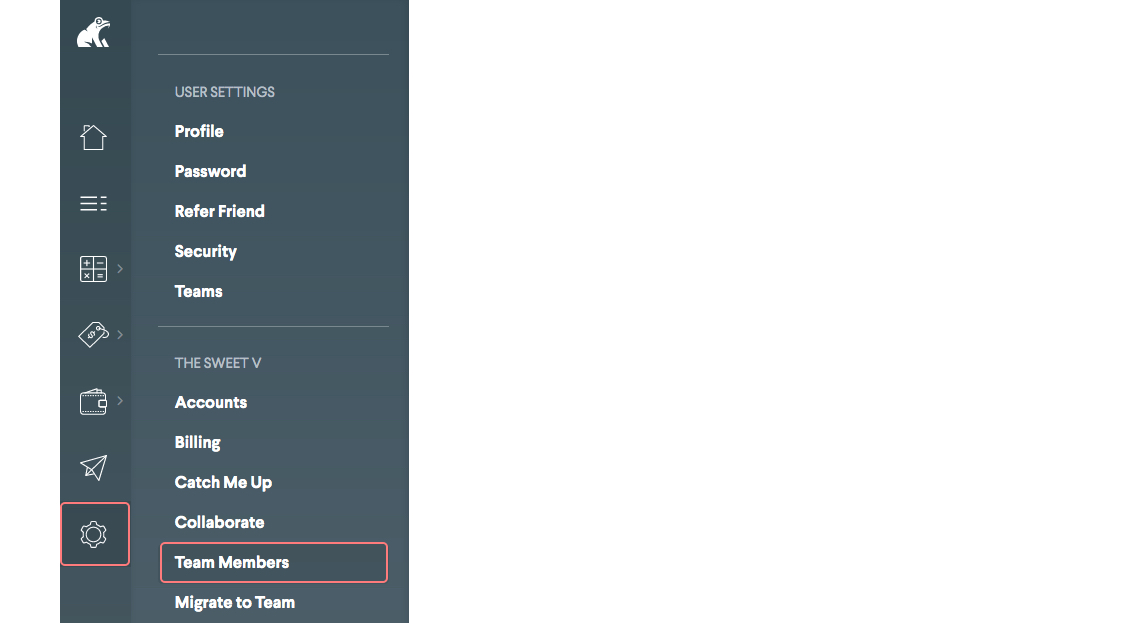Open the list menu icon
Image resolution: width=1133 pixels, height=623 pixels.
coord(93,204)
